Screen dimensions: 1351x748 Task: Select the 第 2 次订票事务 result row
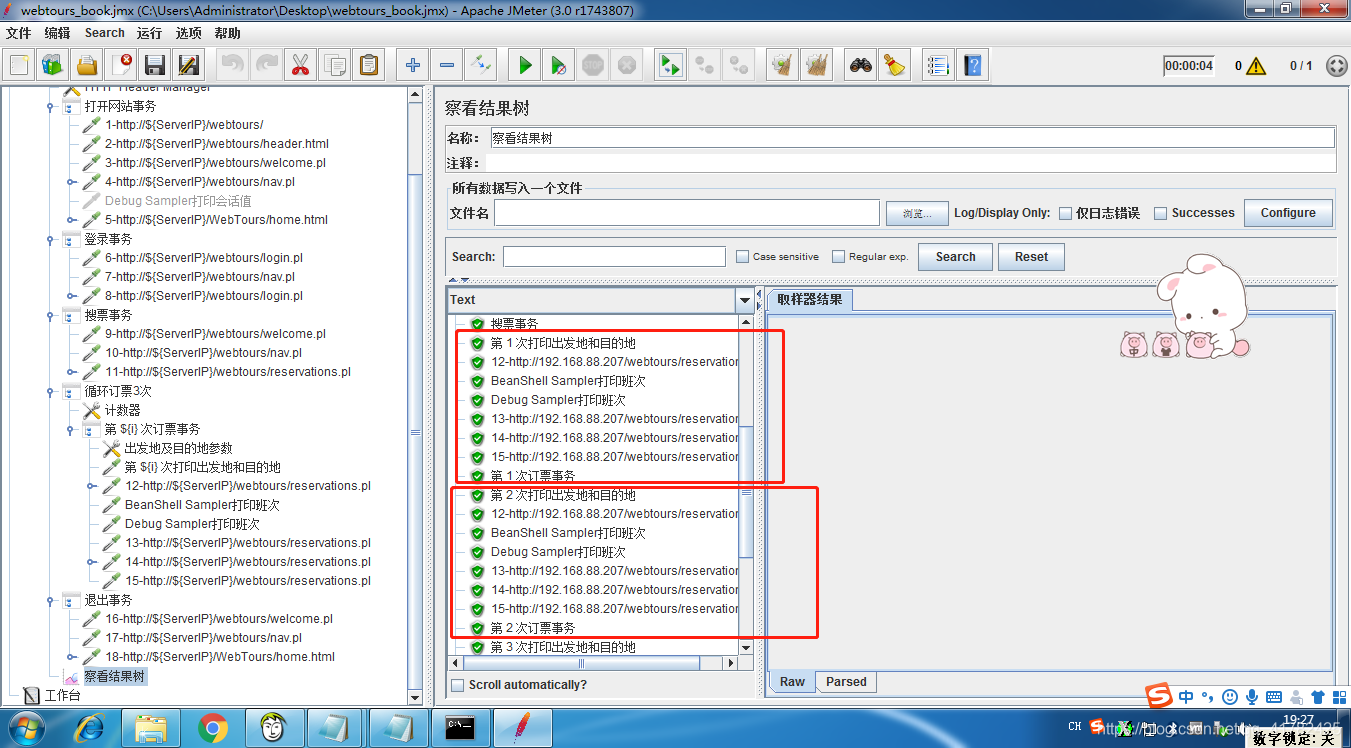533,628
